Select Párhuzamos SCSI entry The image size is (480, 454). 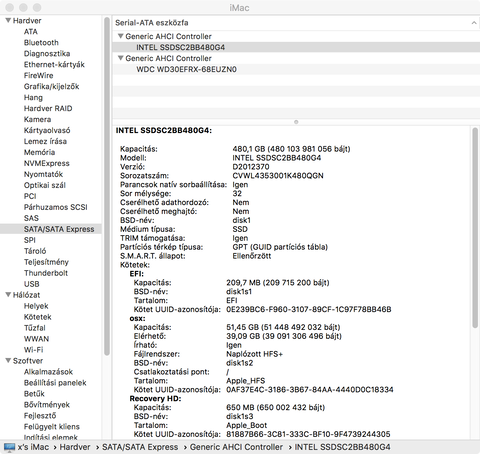coord(55,207)
